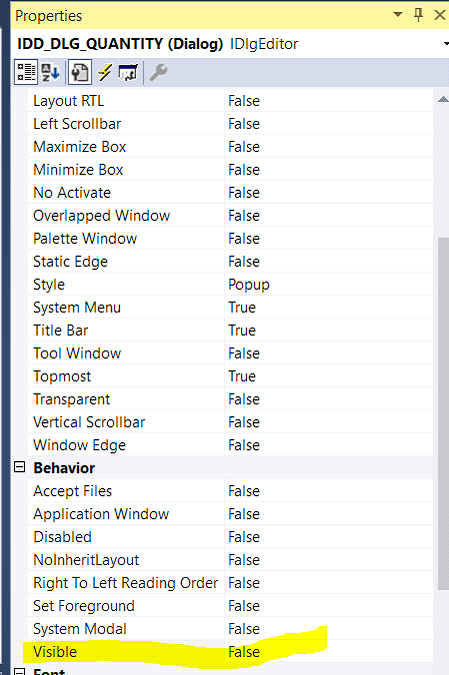
Task: Close the Properties panel
Action: [x=440, y=15]
